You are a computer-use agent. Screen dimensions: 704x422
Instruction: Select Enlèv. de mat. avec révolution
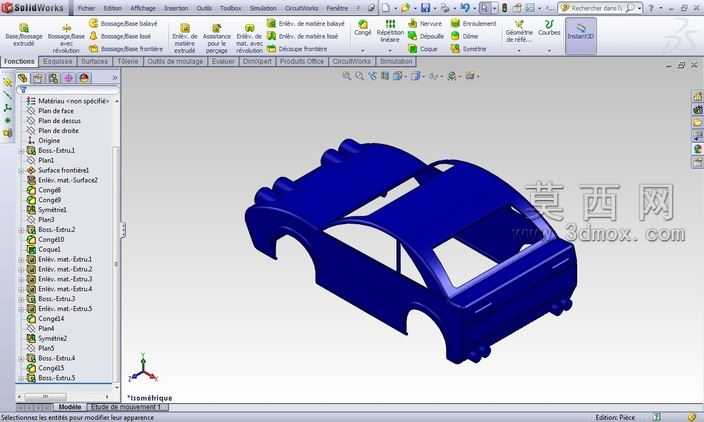(x=249, y=39)
